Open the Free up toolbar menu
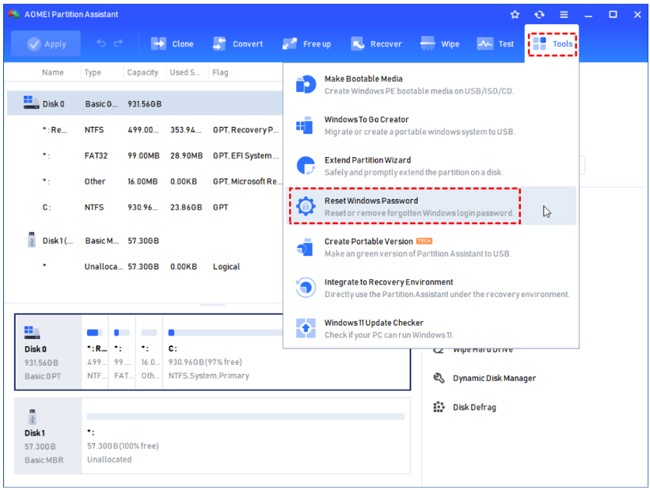 click(307, 44)
